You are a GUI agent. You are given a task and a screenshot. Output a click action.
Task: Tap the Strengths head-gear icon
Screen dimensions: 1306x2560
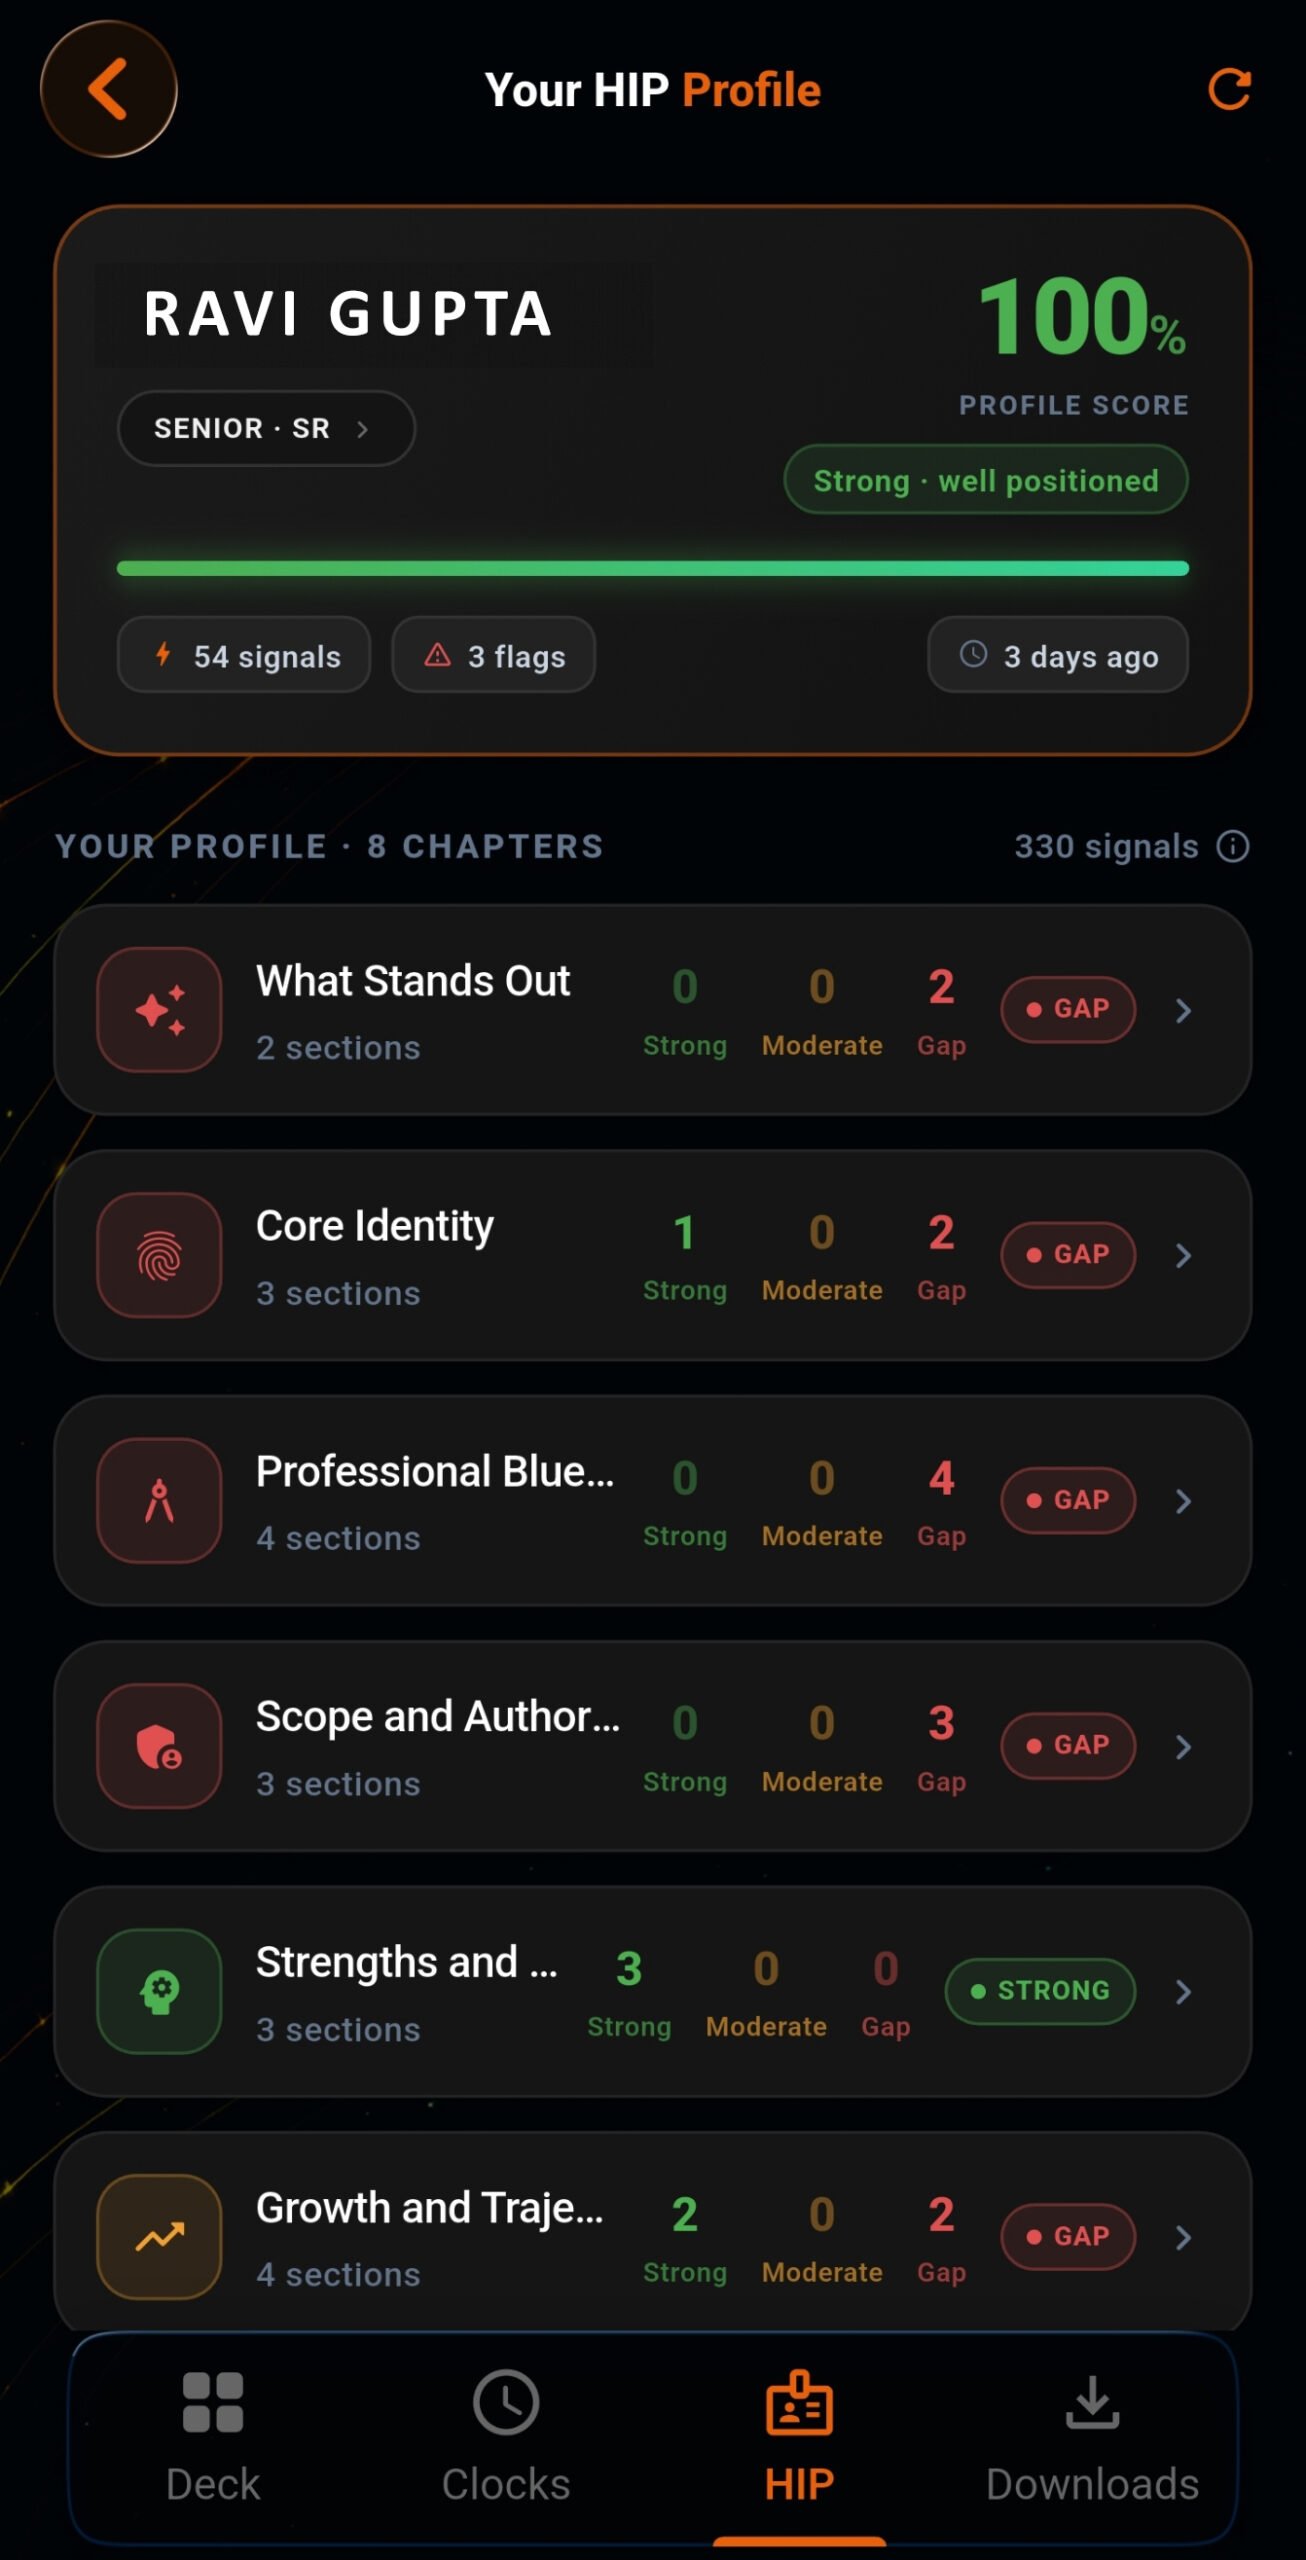159,1991
